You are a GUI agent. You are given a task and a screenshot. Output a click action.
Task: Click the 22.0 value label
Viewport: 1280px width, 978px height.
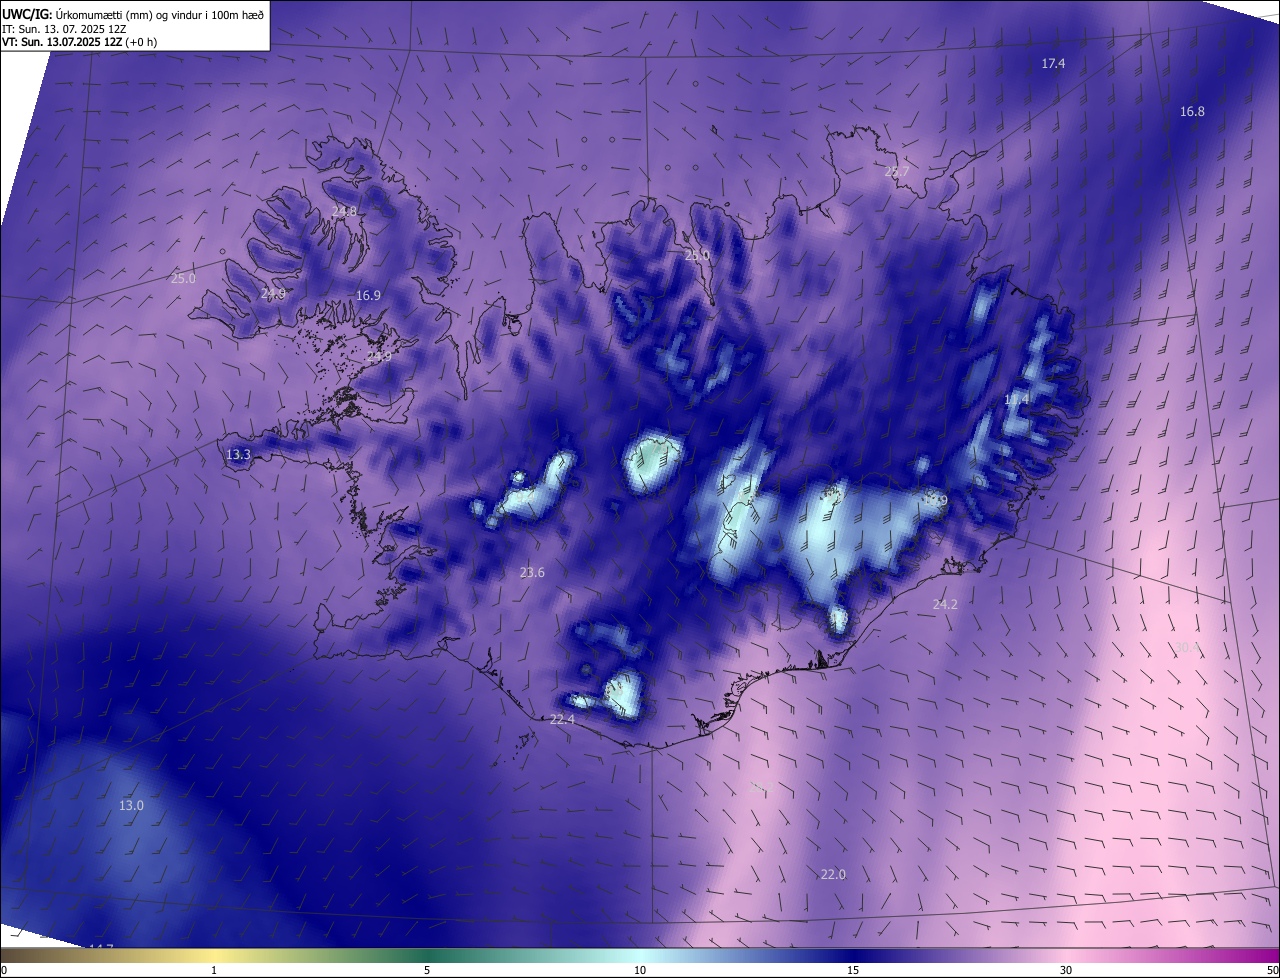click(832, 875)
